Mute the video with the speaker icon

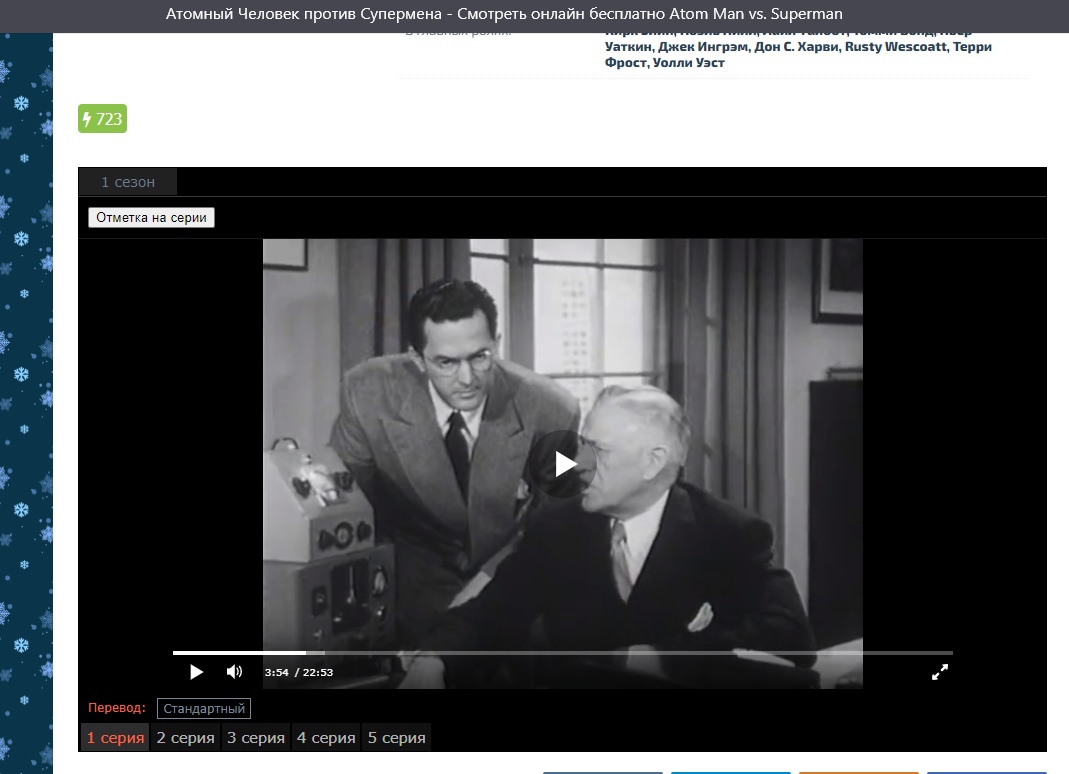(x=234, y=672)
